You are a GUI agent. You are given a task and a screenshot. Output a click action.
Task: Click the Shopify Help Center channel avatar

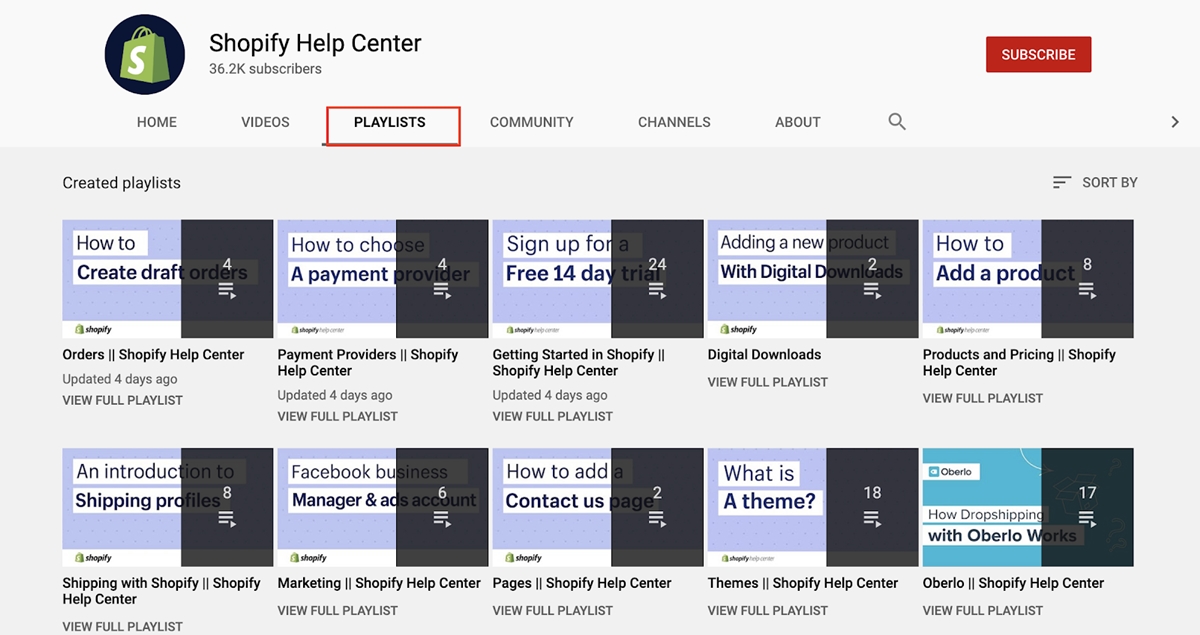click(x=145, y=55)
